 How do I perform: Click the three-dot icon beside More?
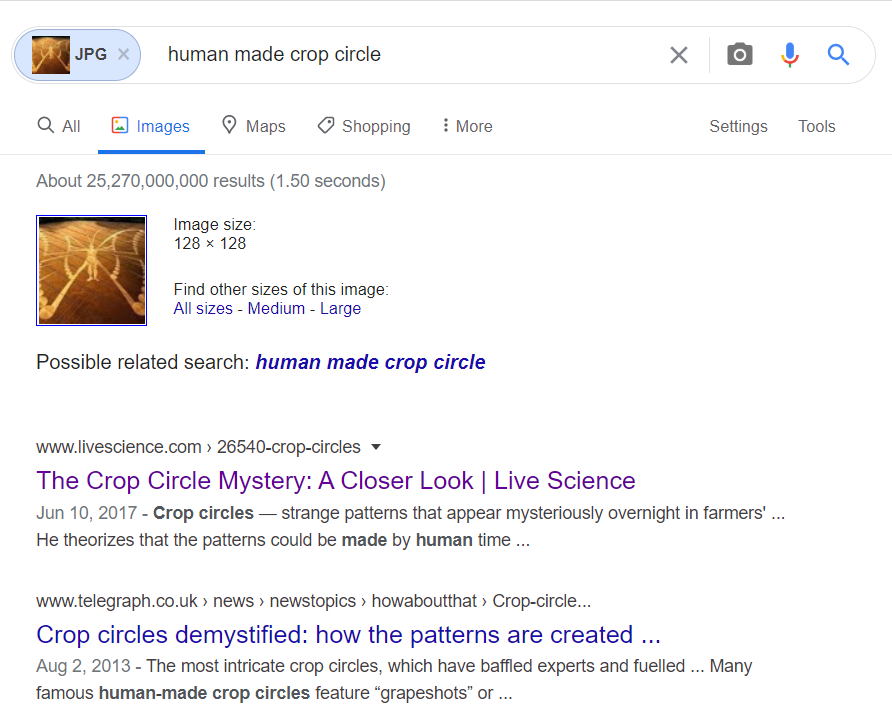pos(445,125)
